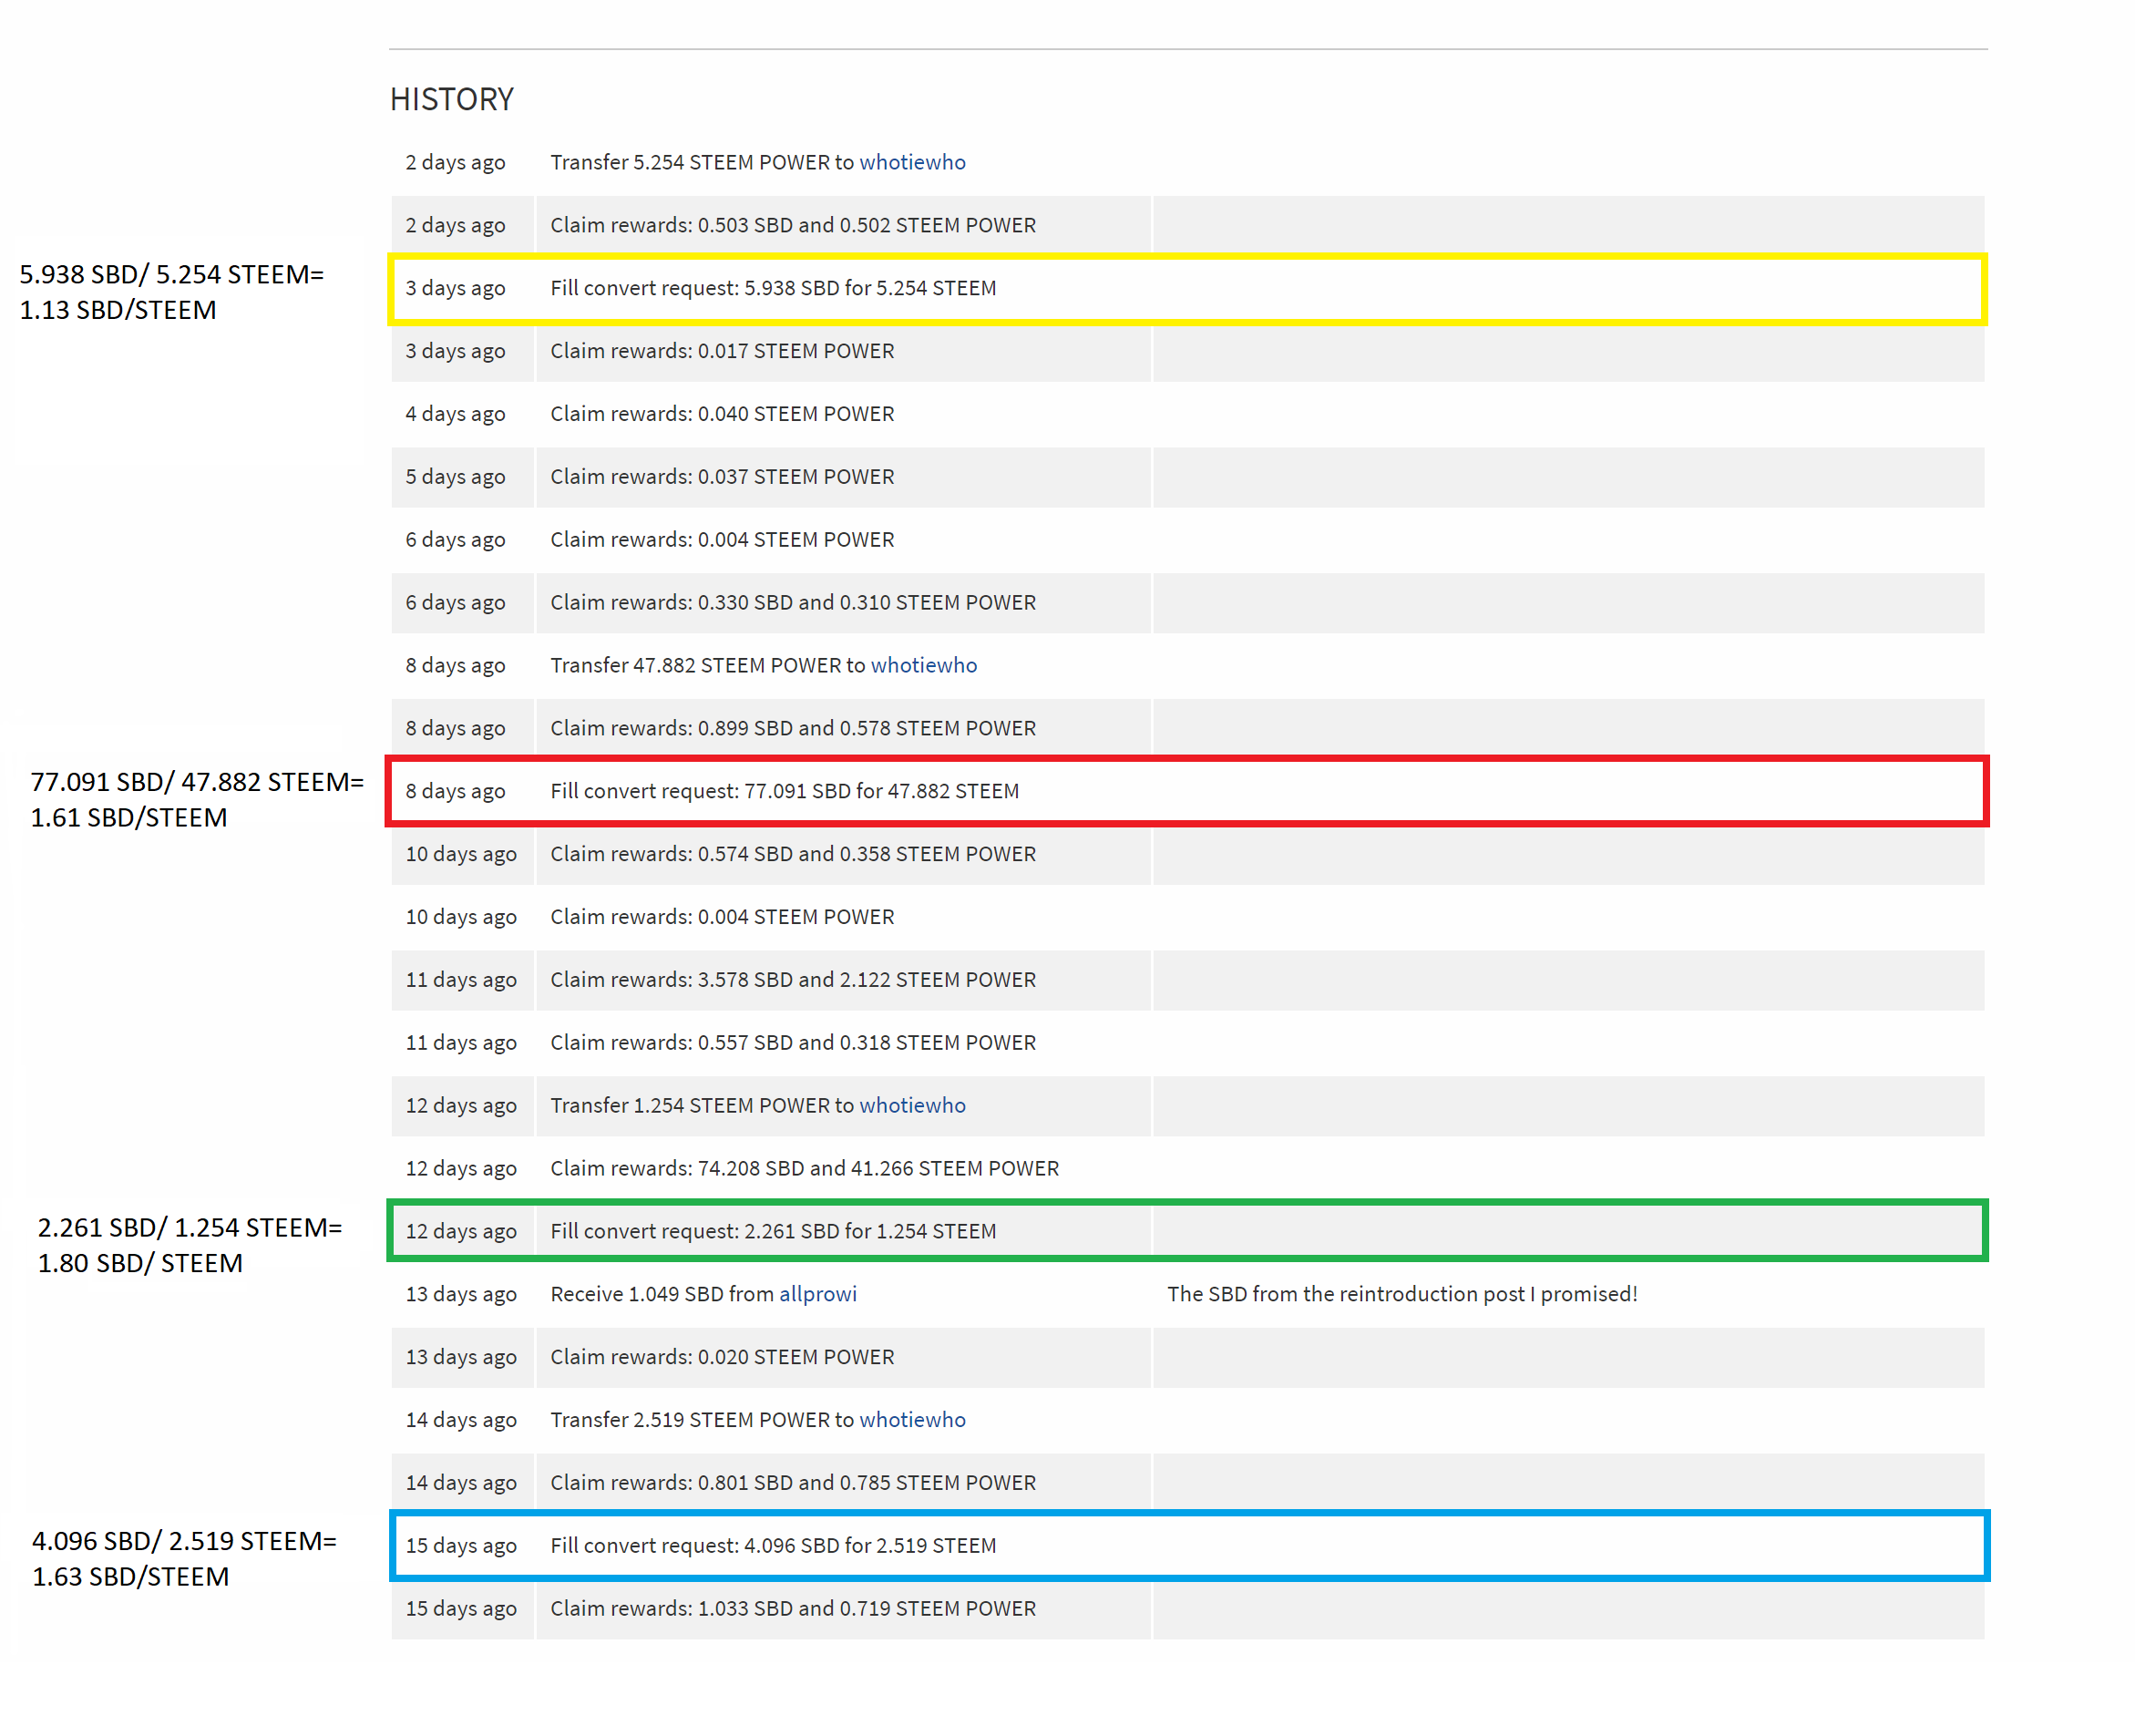This screenshot has height=1736, width=2135.
Task: Click 'Claim rewards: 74.208 SBD and 41.266 STEEM POWER'
Action: tap(805, 1168)
